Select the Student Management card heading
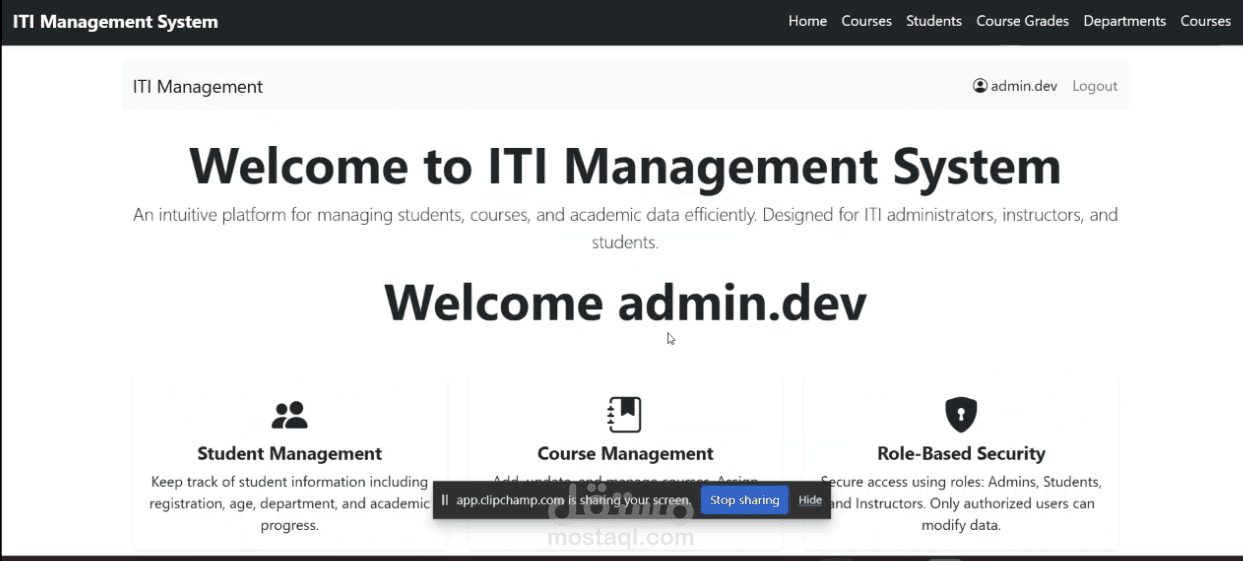The width and height of the screenshot is (1243, 561). click(x=290, y=454)
